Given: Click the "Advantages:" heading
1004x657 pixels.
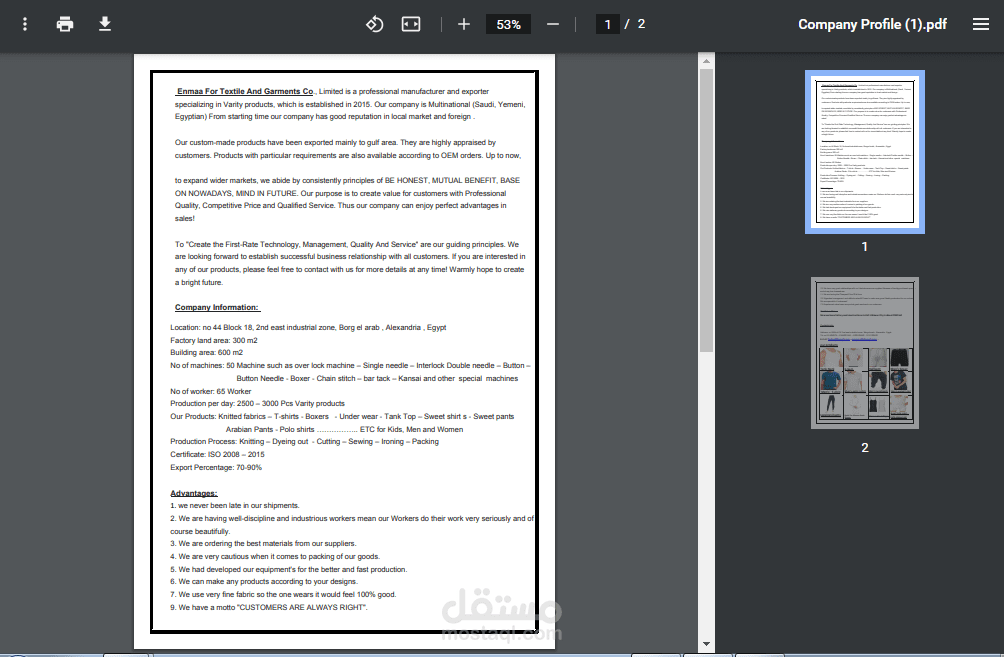Looking at the screenshot, I should click(194, 493).
